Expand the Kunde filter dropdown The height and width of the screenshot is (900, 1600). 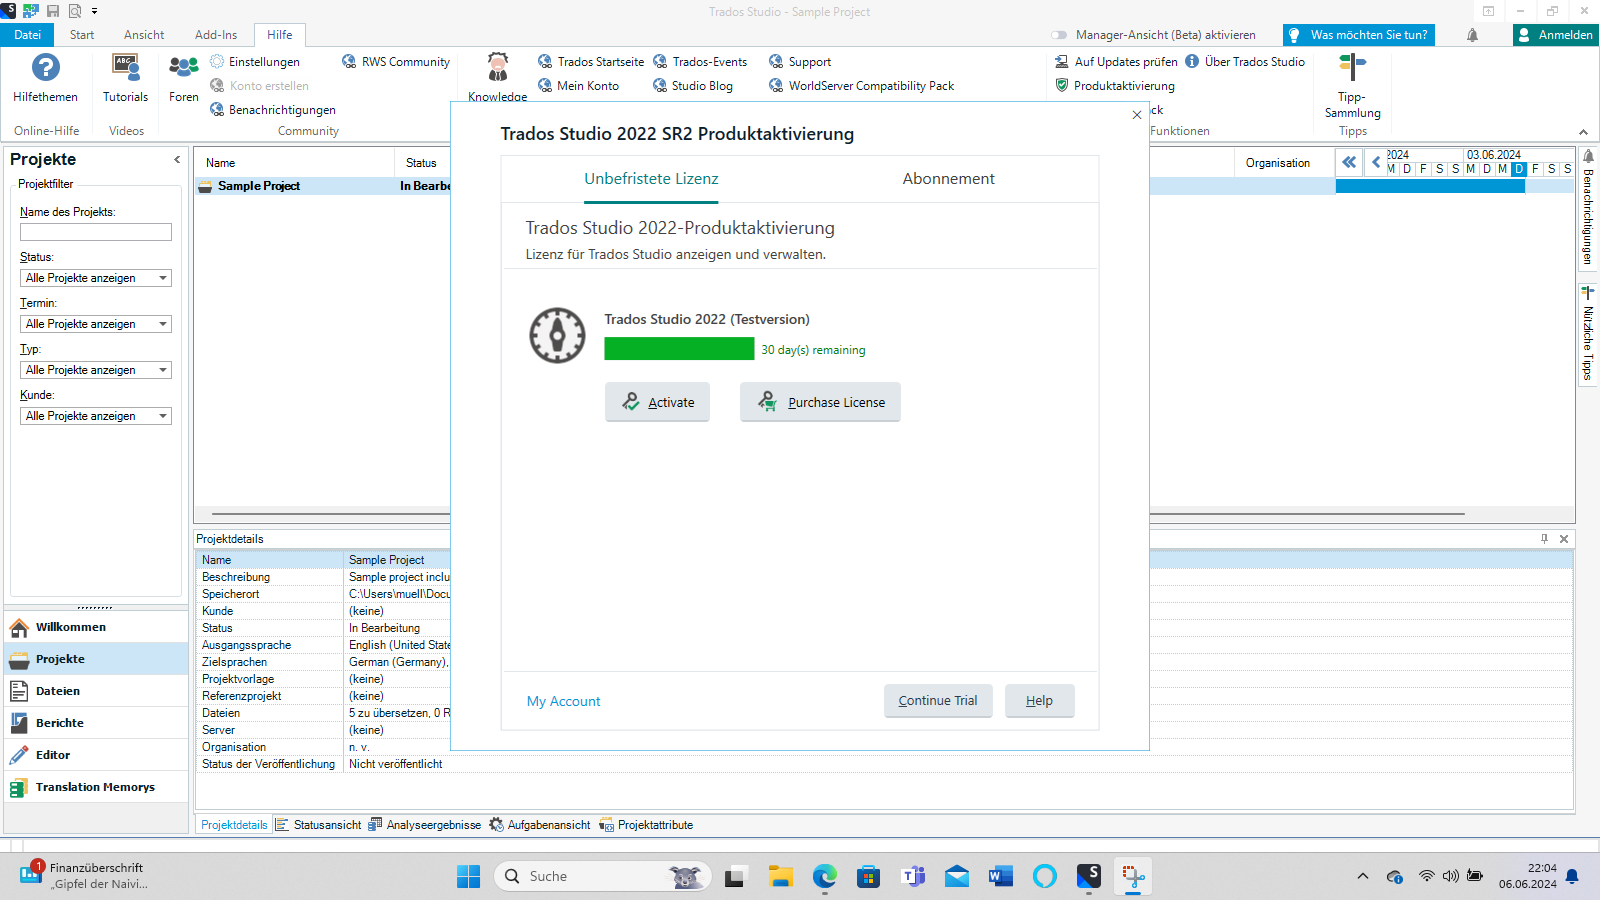(163, 416)
